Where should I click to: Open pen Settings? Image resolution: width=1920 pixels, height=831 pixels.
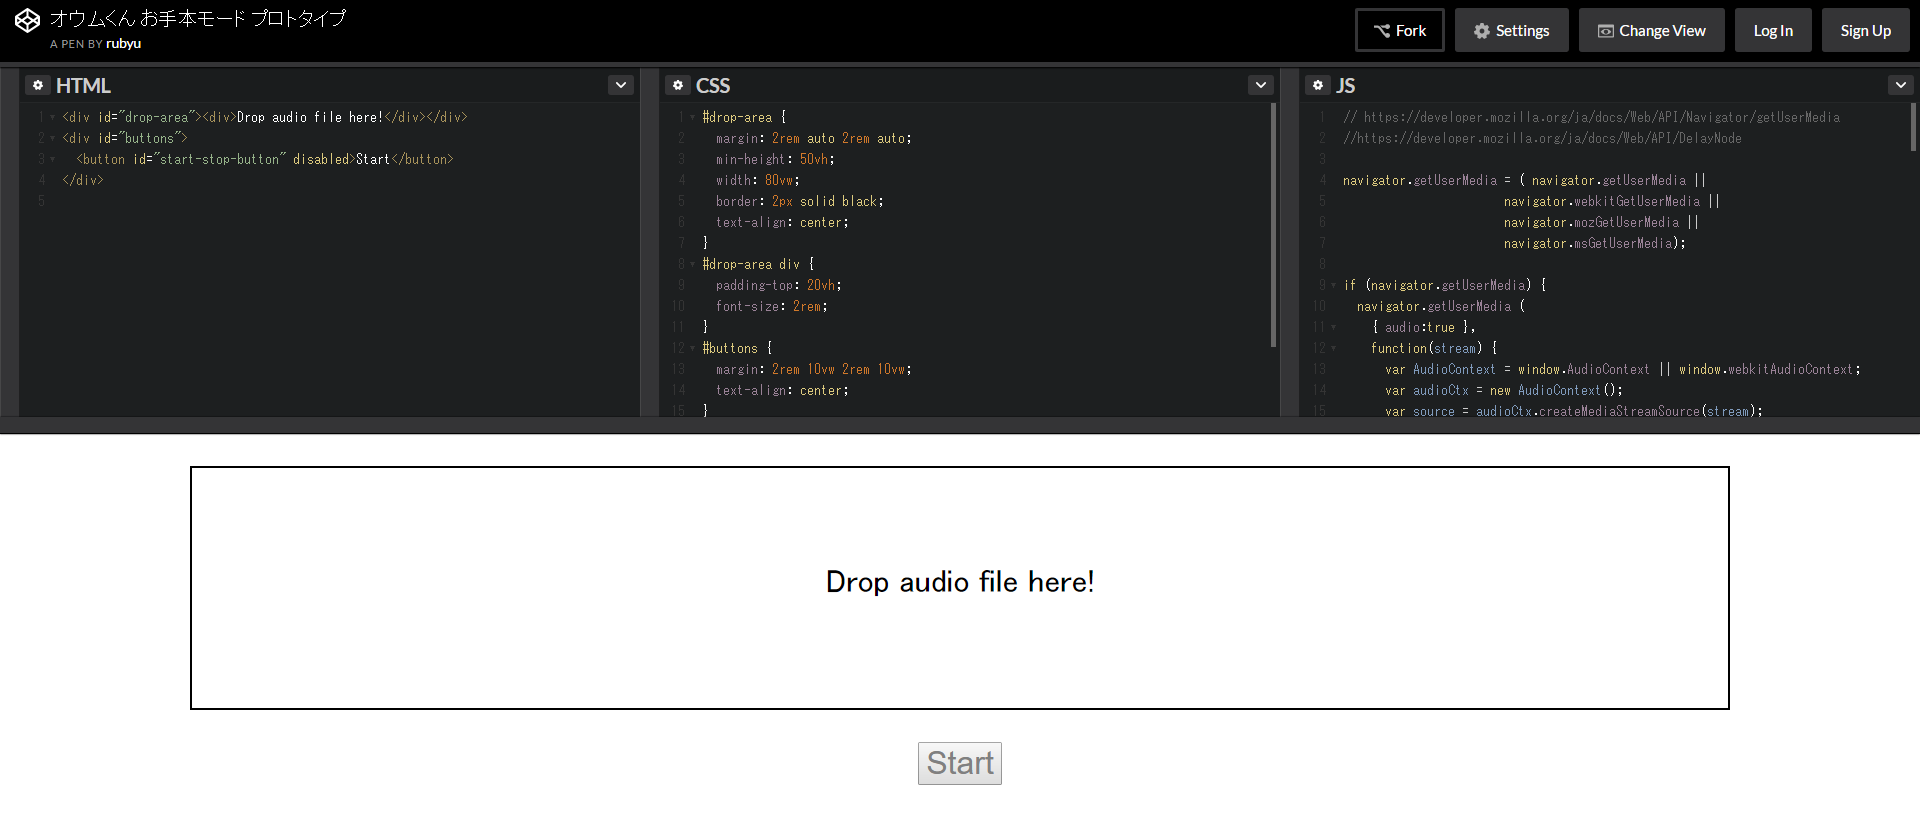[x=1511, y=30]
